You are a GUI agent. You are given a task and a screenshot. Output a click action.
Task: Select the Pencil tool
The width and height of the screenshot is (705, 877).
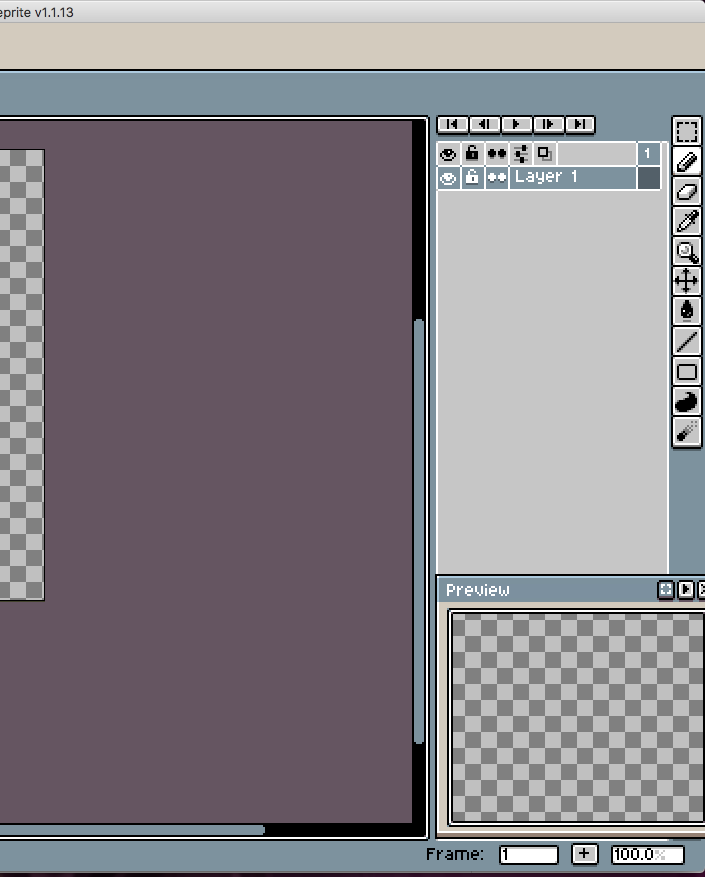point(687,162)
